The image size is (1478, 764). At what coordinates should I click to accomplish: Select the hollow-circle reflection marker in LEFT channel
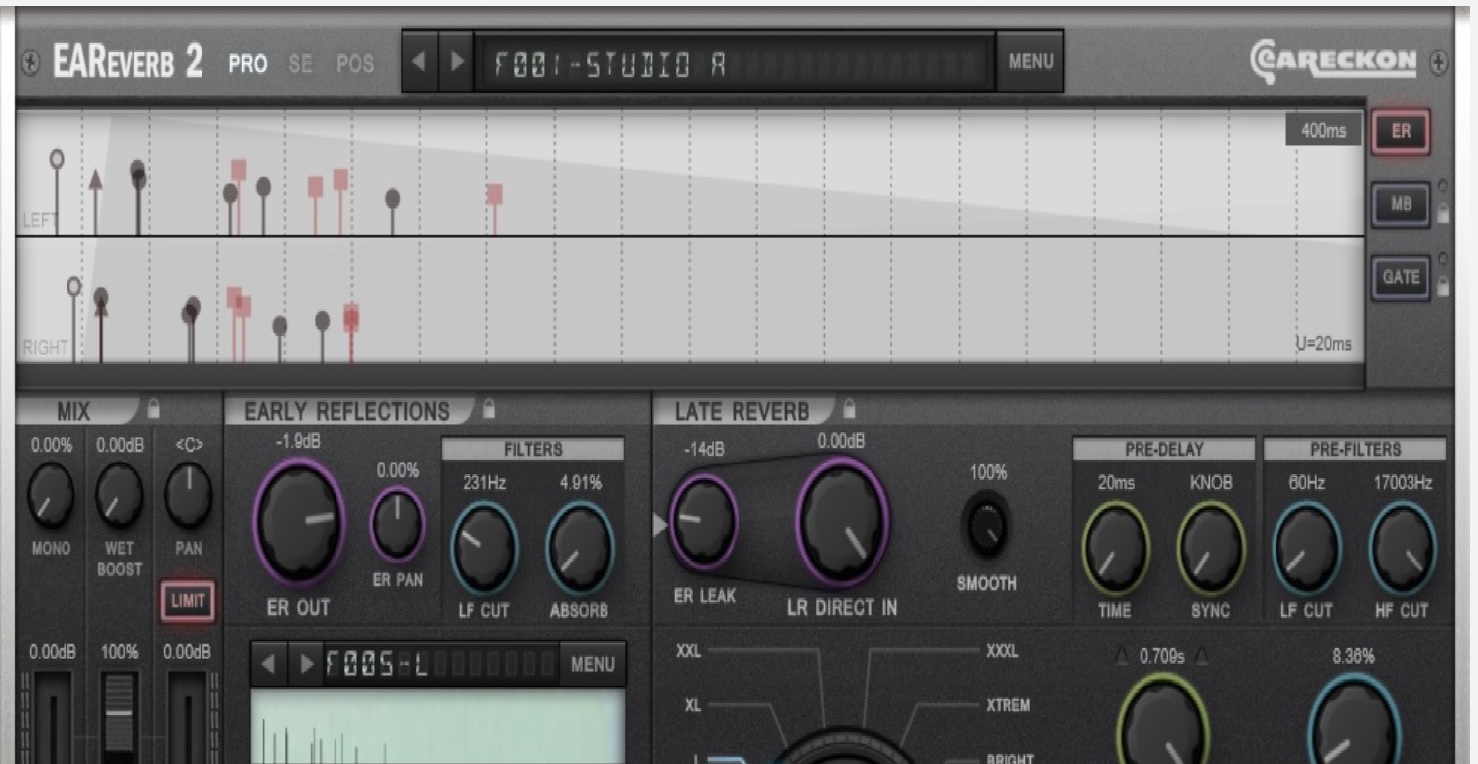[x=57, y=159]
